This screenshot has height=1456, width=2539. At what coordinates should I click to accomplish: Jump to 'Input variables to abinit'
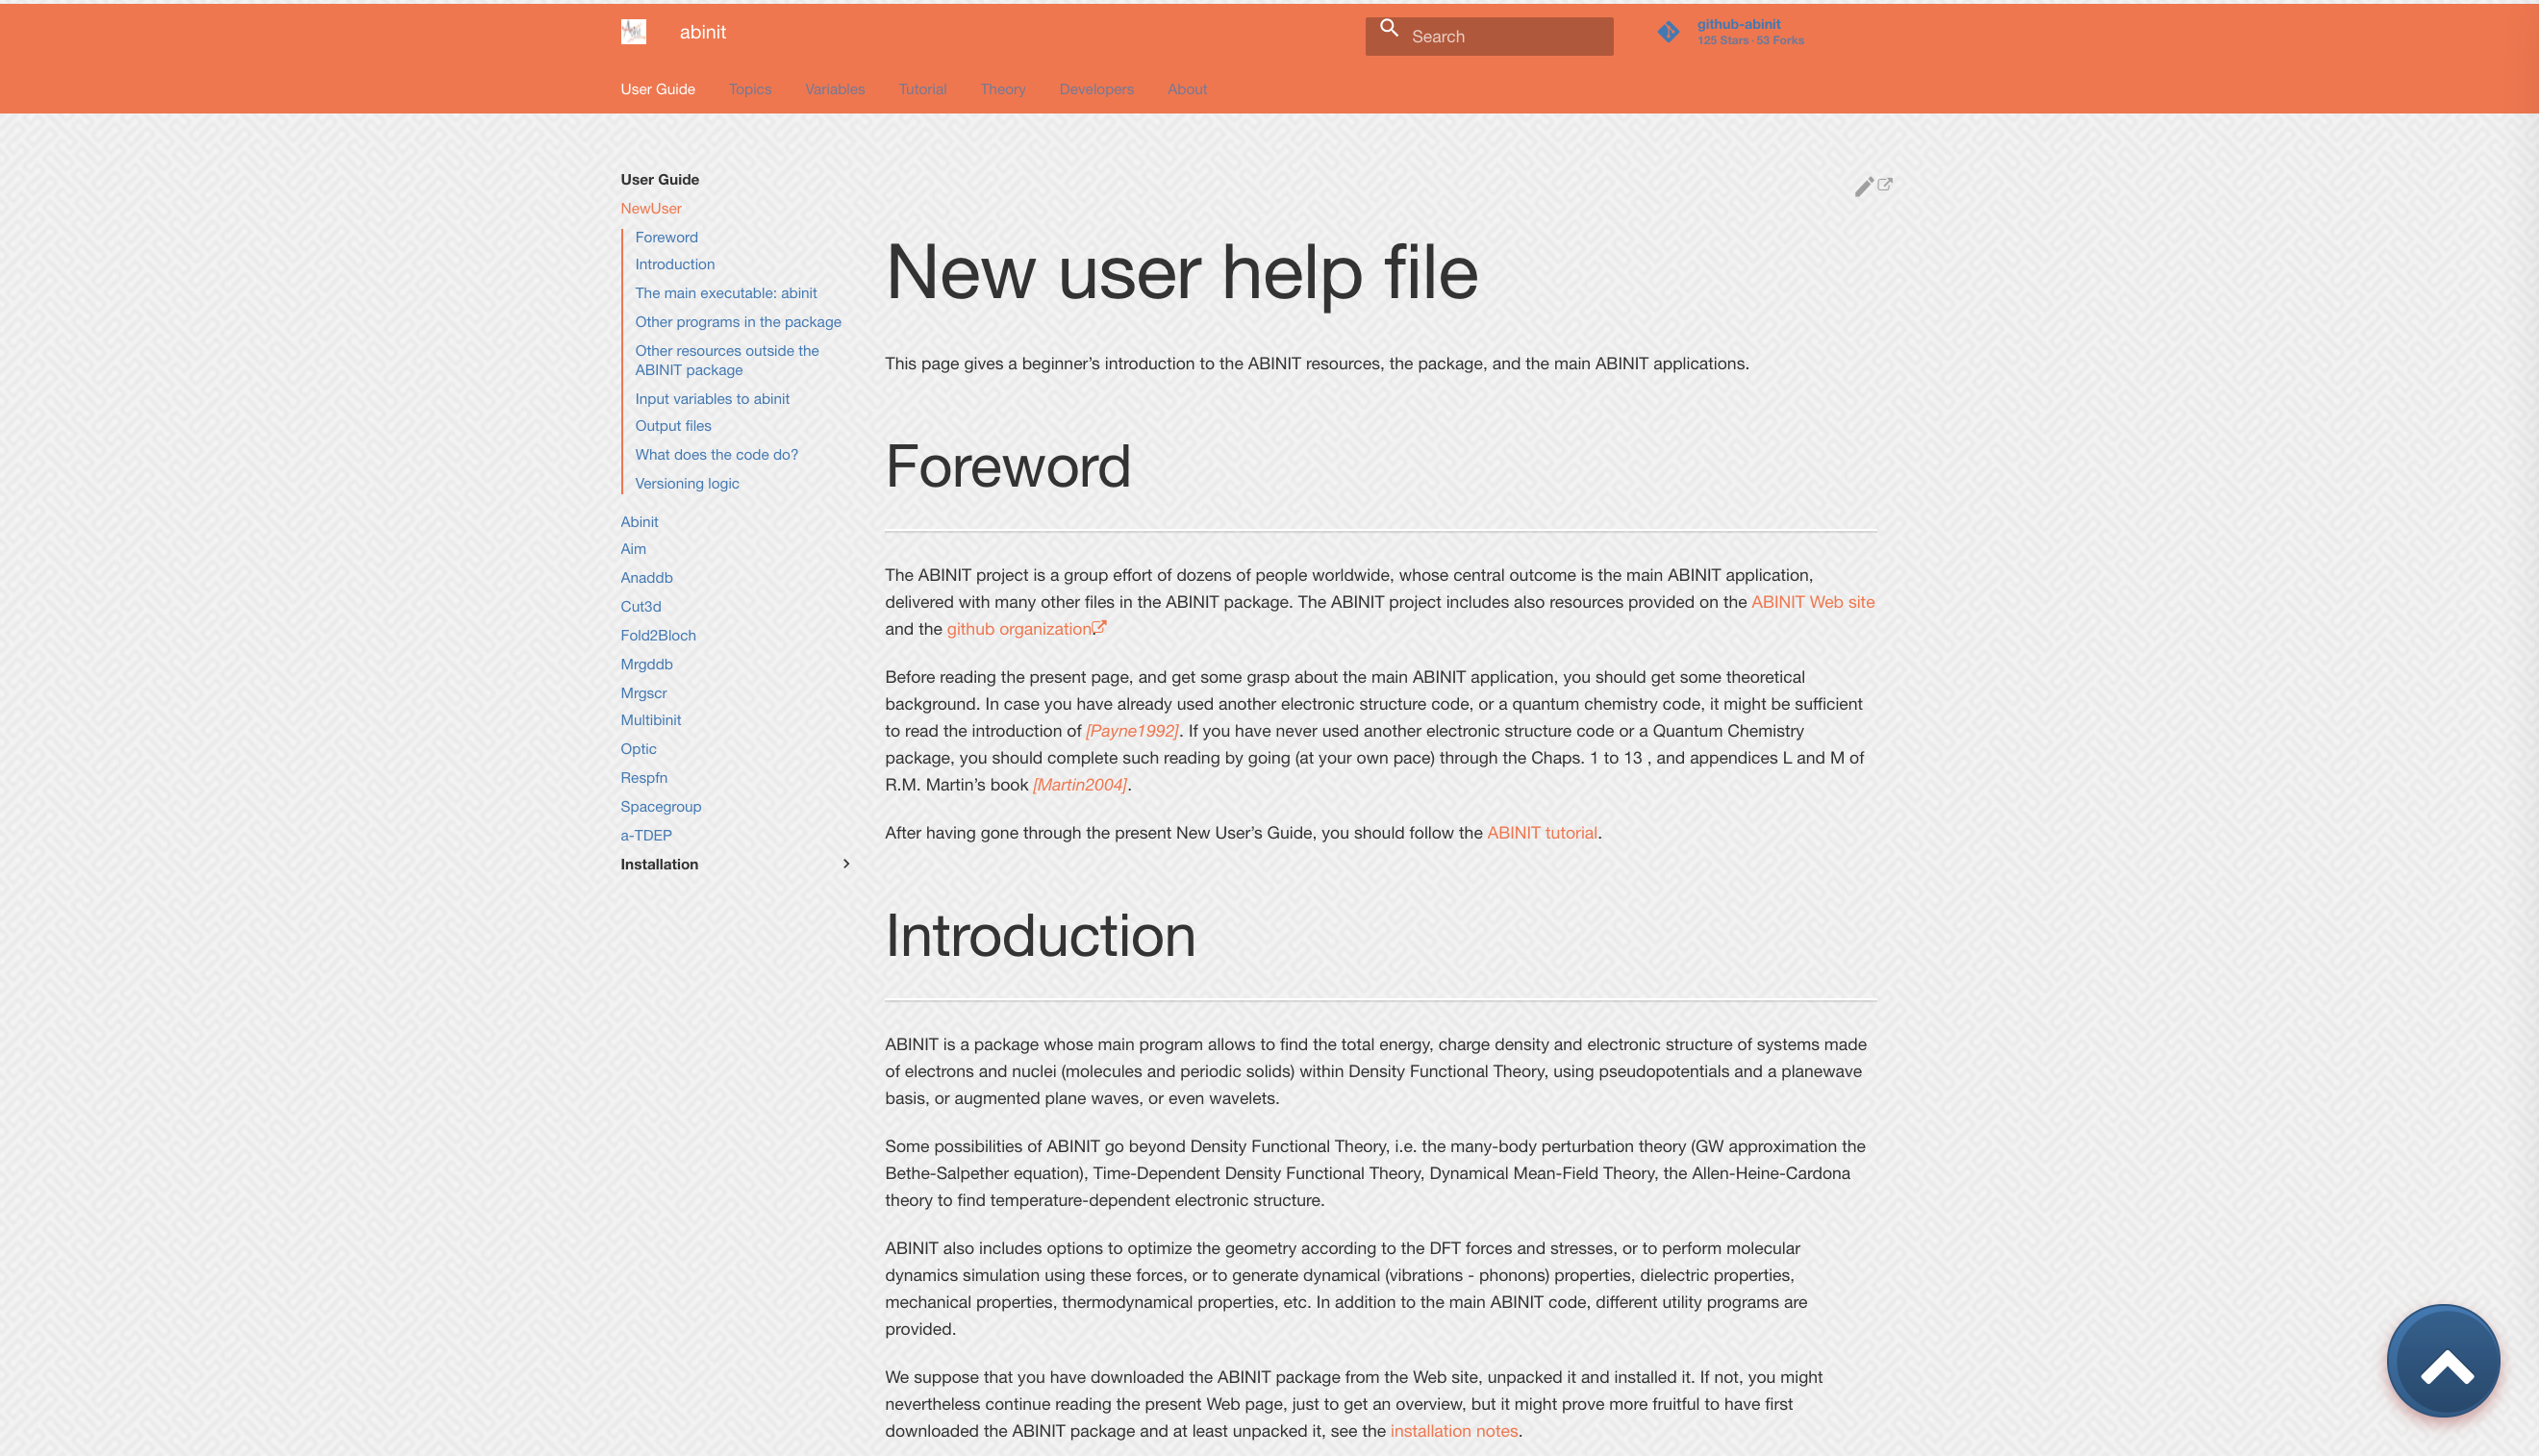(712, 399)
